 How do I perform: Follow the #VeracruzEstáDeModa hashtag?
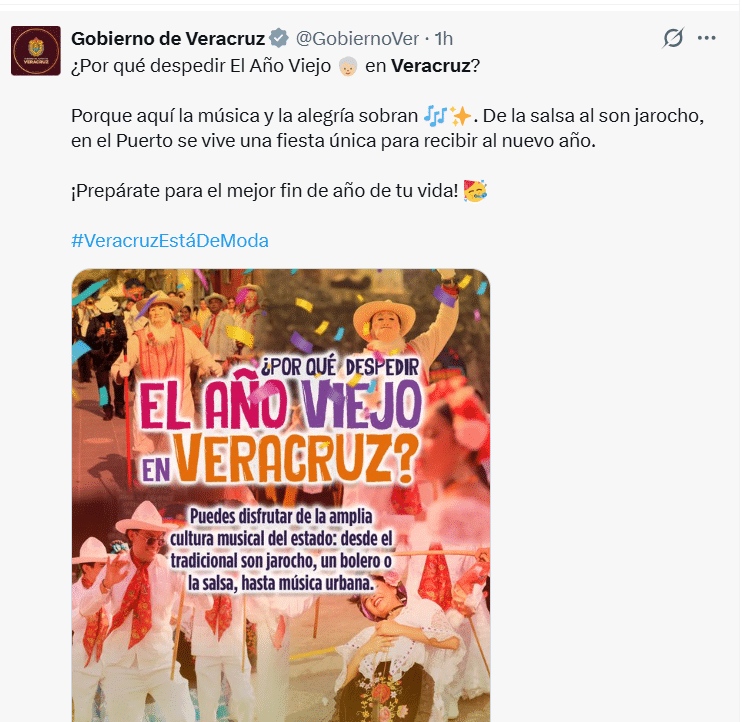(170, 241)
